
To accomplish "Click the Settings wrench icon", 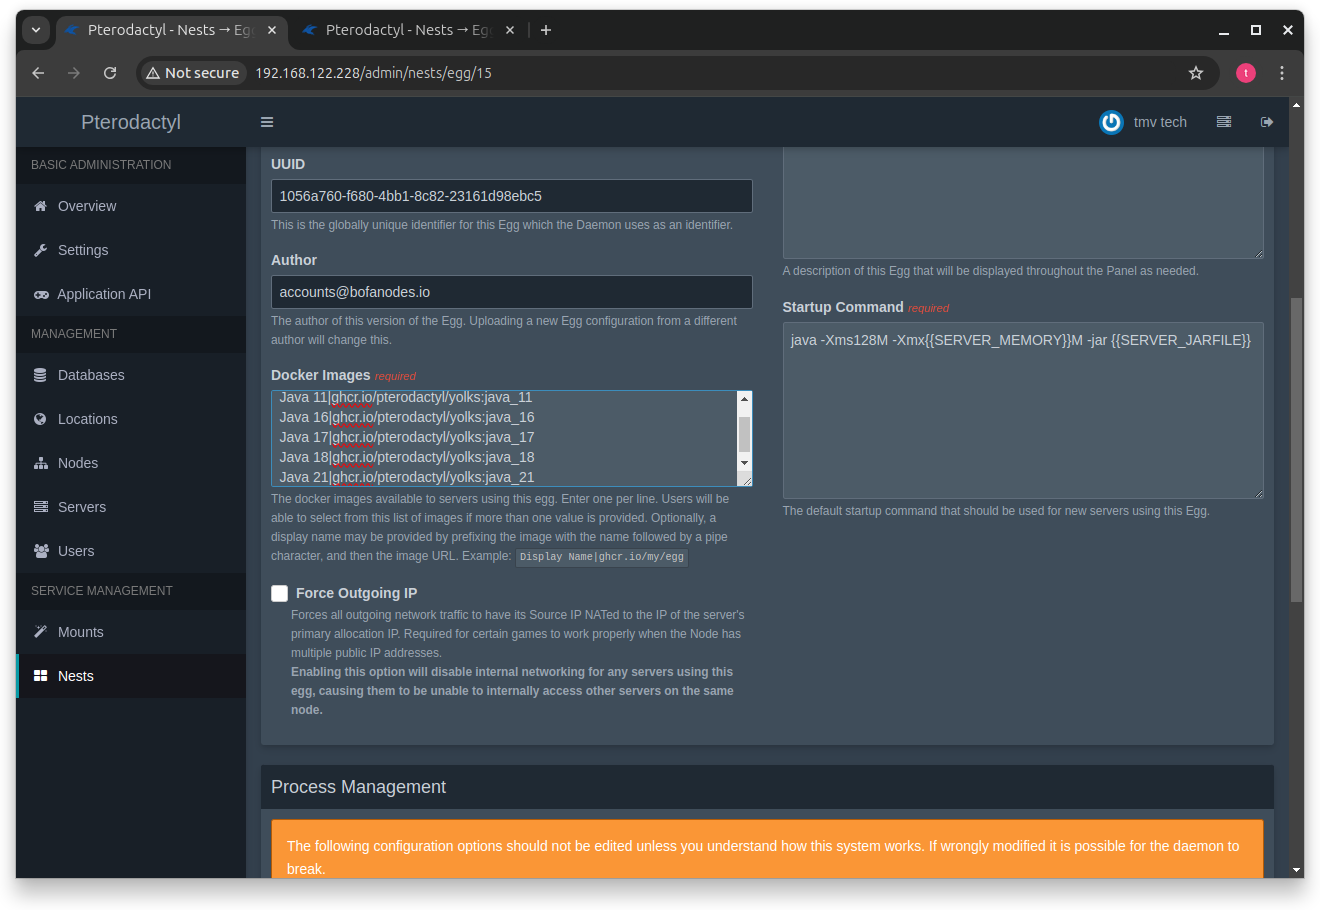I will pyautogui.click(x=39, y=250).
